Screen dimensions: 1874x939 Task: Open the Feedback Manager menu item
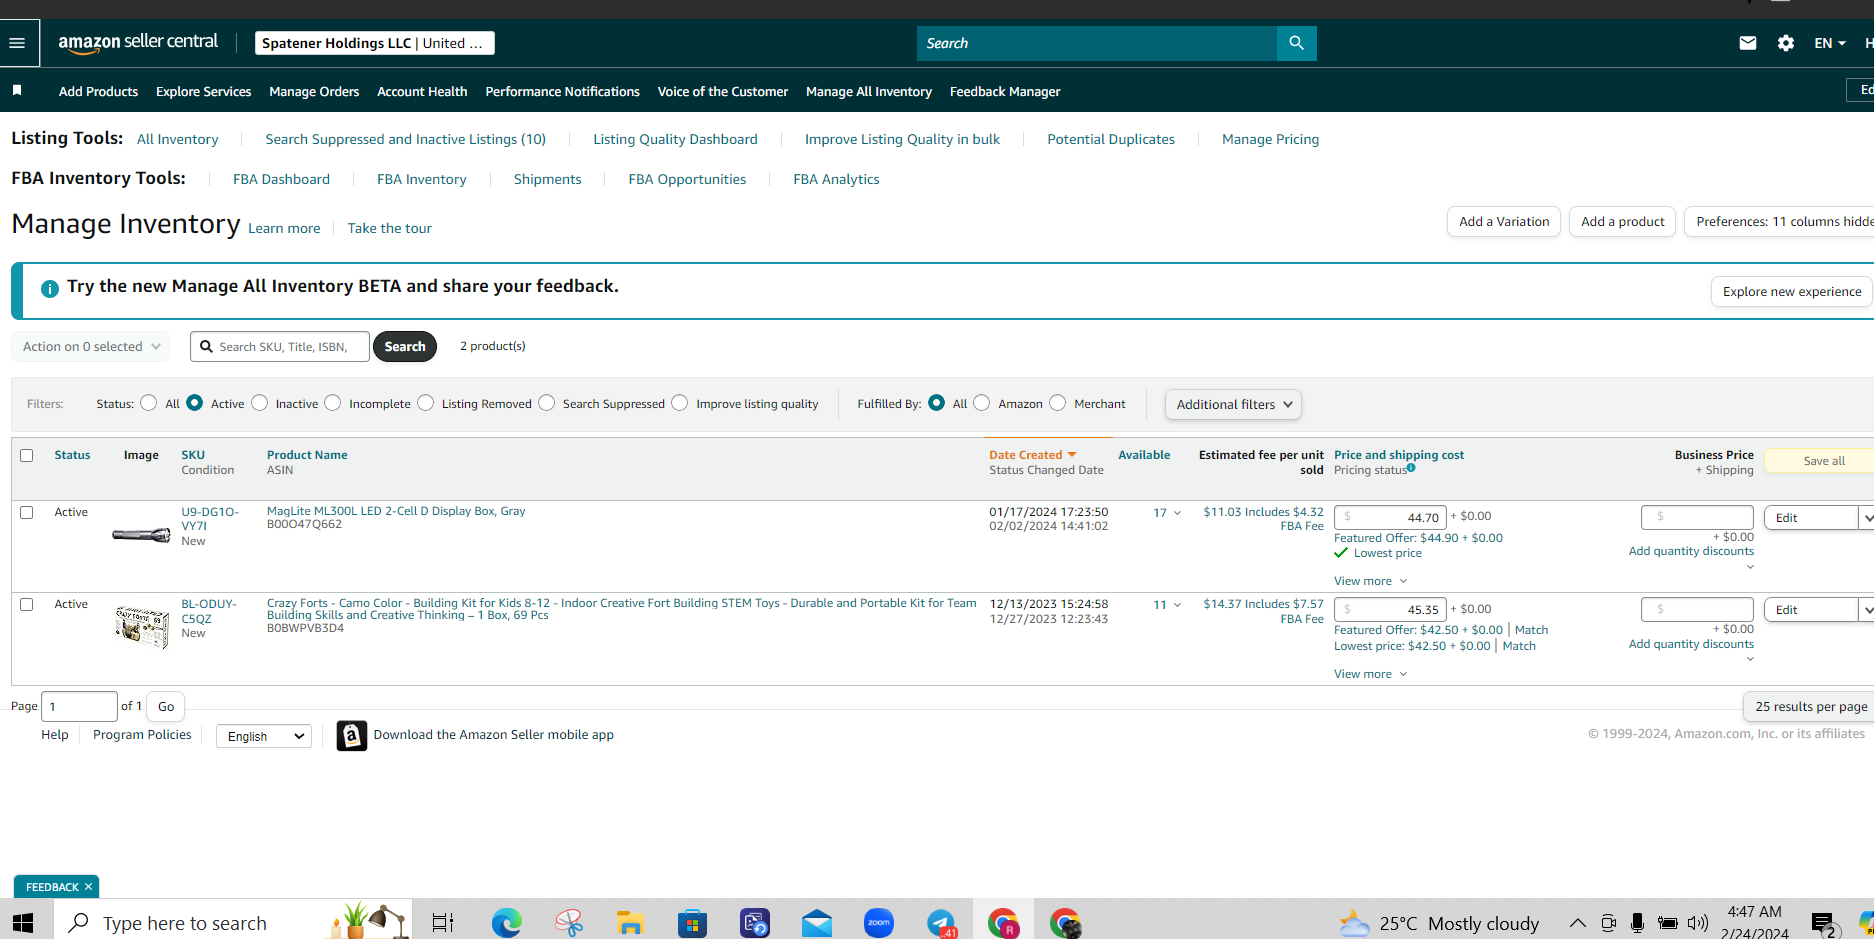pyautogui.click(x=1005, y=91)
